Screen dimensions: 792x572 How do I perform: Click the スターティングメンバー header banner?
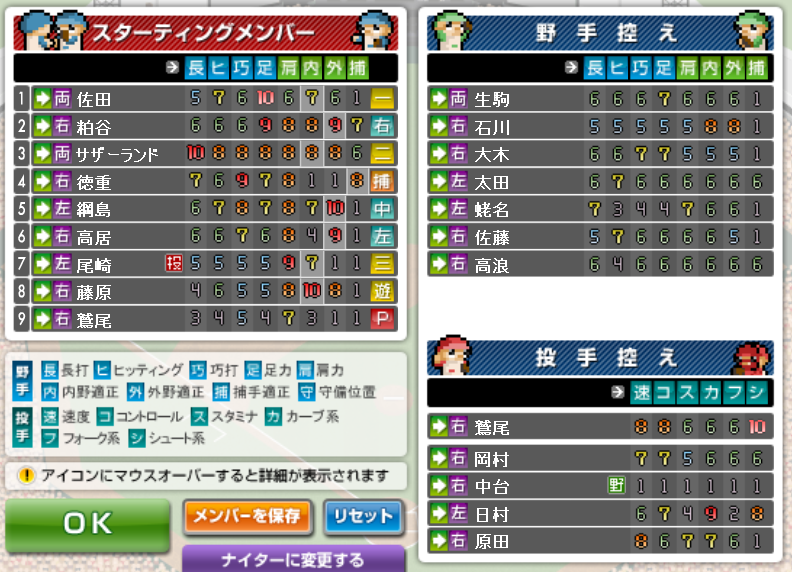(x=206, y=32)
